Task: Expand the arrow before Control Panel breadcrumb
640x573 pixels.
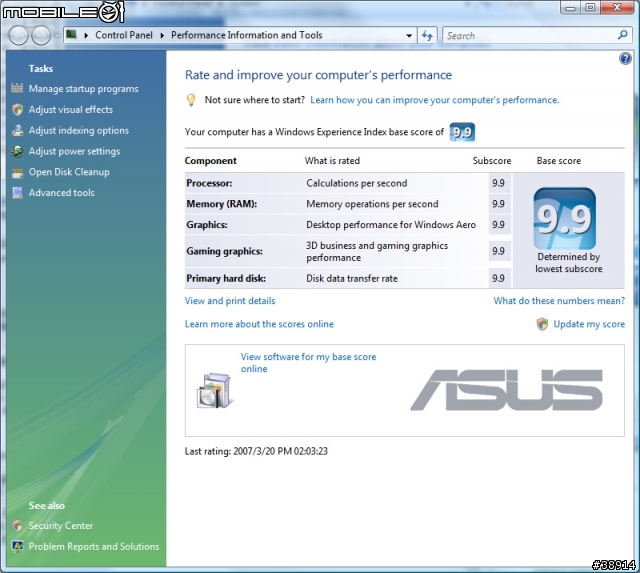Action: (87, 35)
